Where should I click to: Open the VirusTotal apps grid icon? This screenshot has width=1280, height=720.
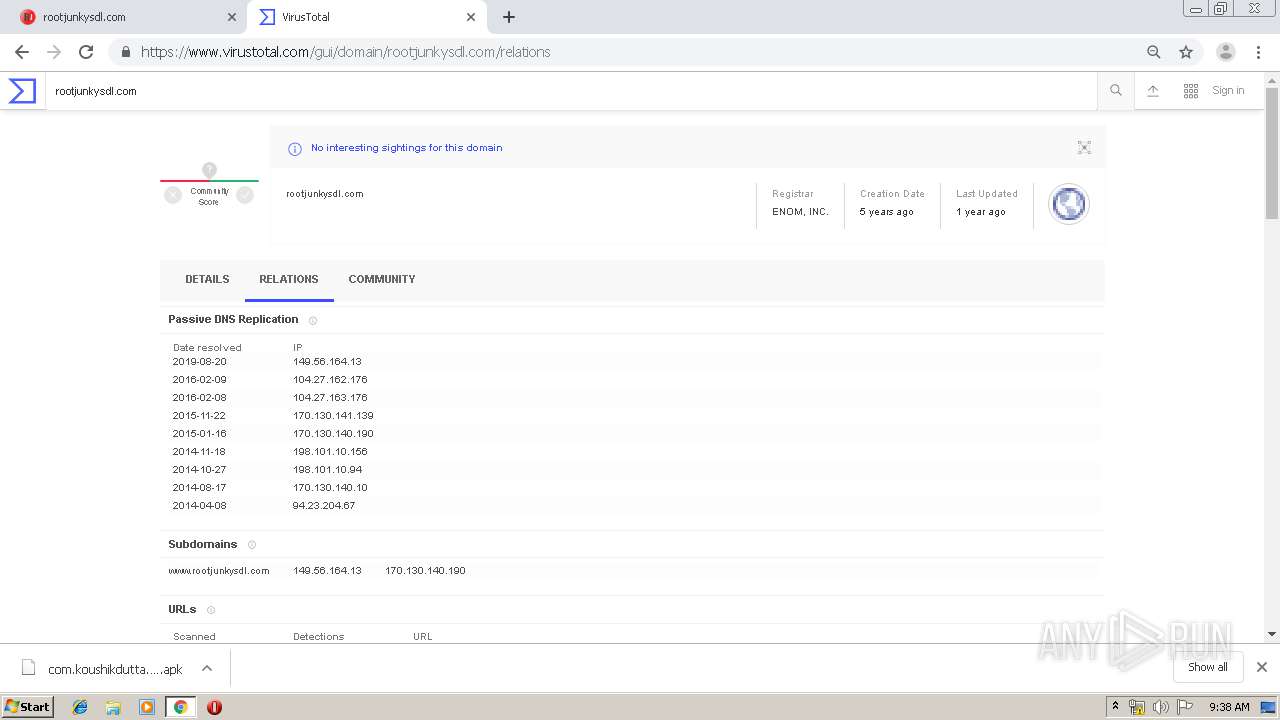point(1191,91)
